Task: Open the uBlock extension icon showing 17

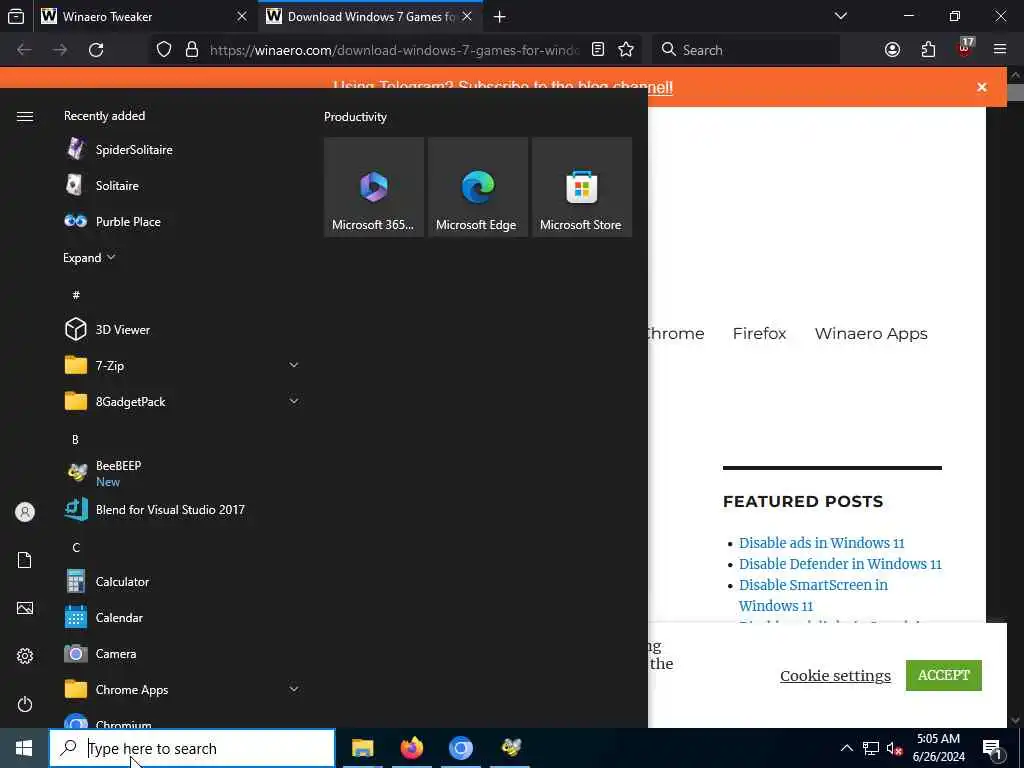Action: coord(965,48)
